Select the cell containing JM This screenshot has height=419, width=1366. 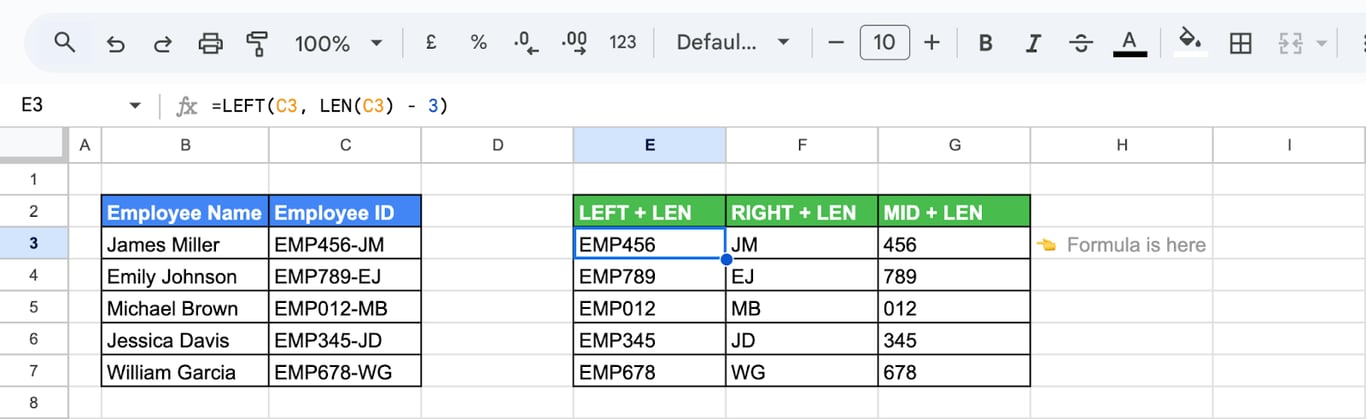point(802,244)
